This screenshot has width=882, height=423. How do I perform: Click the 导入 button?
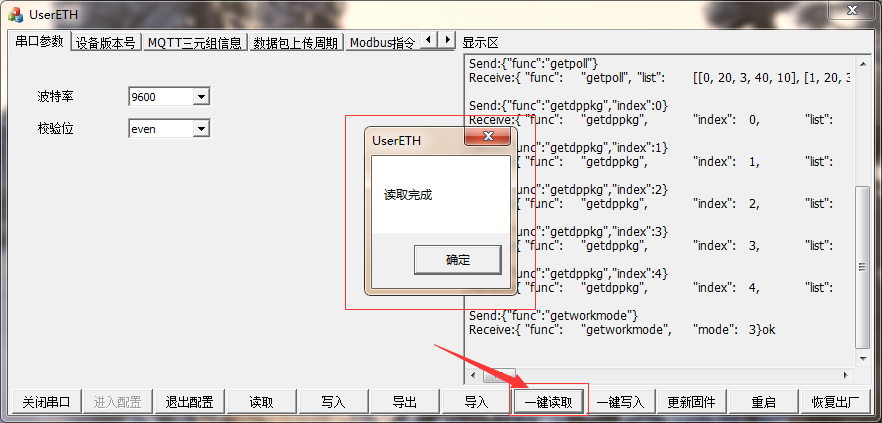tap(476, 402)
